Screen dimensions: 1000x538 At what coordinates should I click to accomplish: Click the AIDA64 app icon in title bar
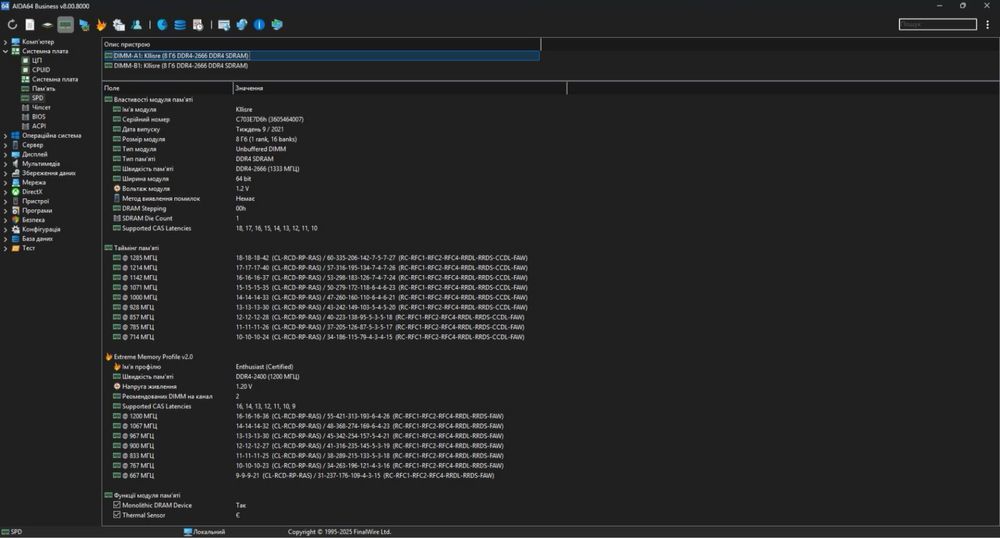pyautogui.click(x=5, y=6)
